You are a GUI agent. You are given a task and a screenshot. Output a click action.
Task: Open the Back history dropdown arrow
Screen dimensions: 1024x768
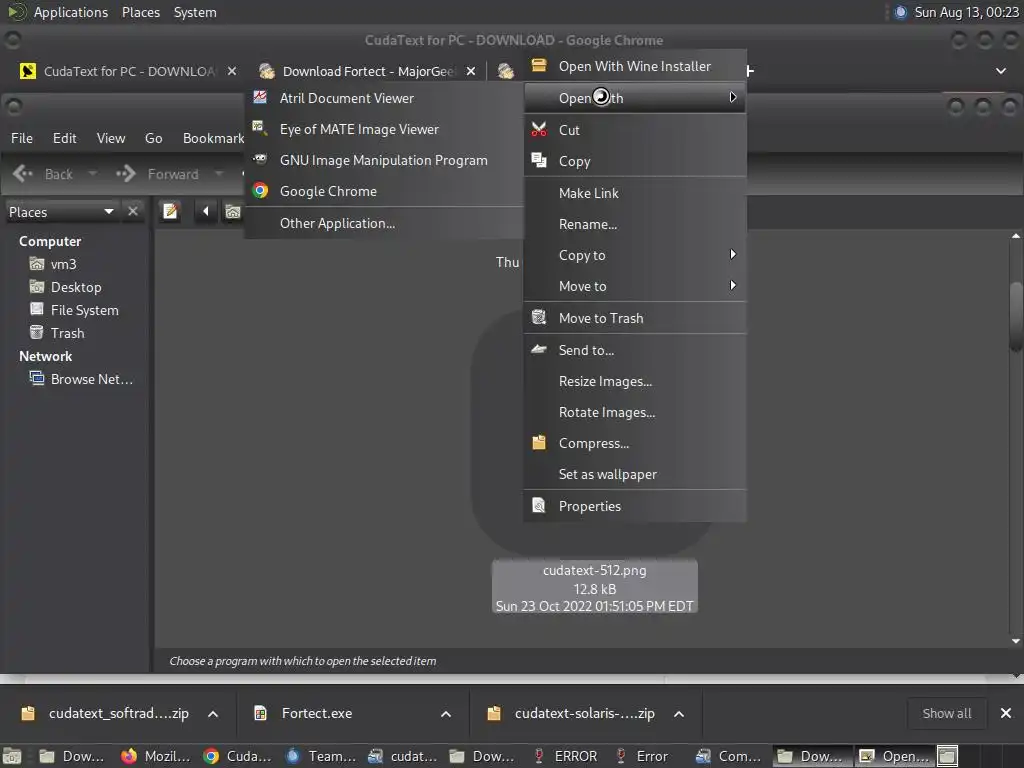tap(92, 174)
